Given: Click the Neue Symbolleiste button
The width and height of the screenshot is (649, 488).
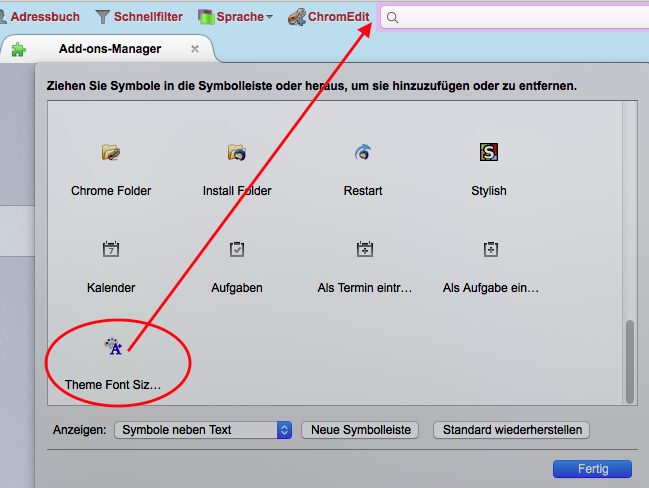Looking at the screenshot, I should point(361,430).
